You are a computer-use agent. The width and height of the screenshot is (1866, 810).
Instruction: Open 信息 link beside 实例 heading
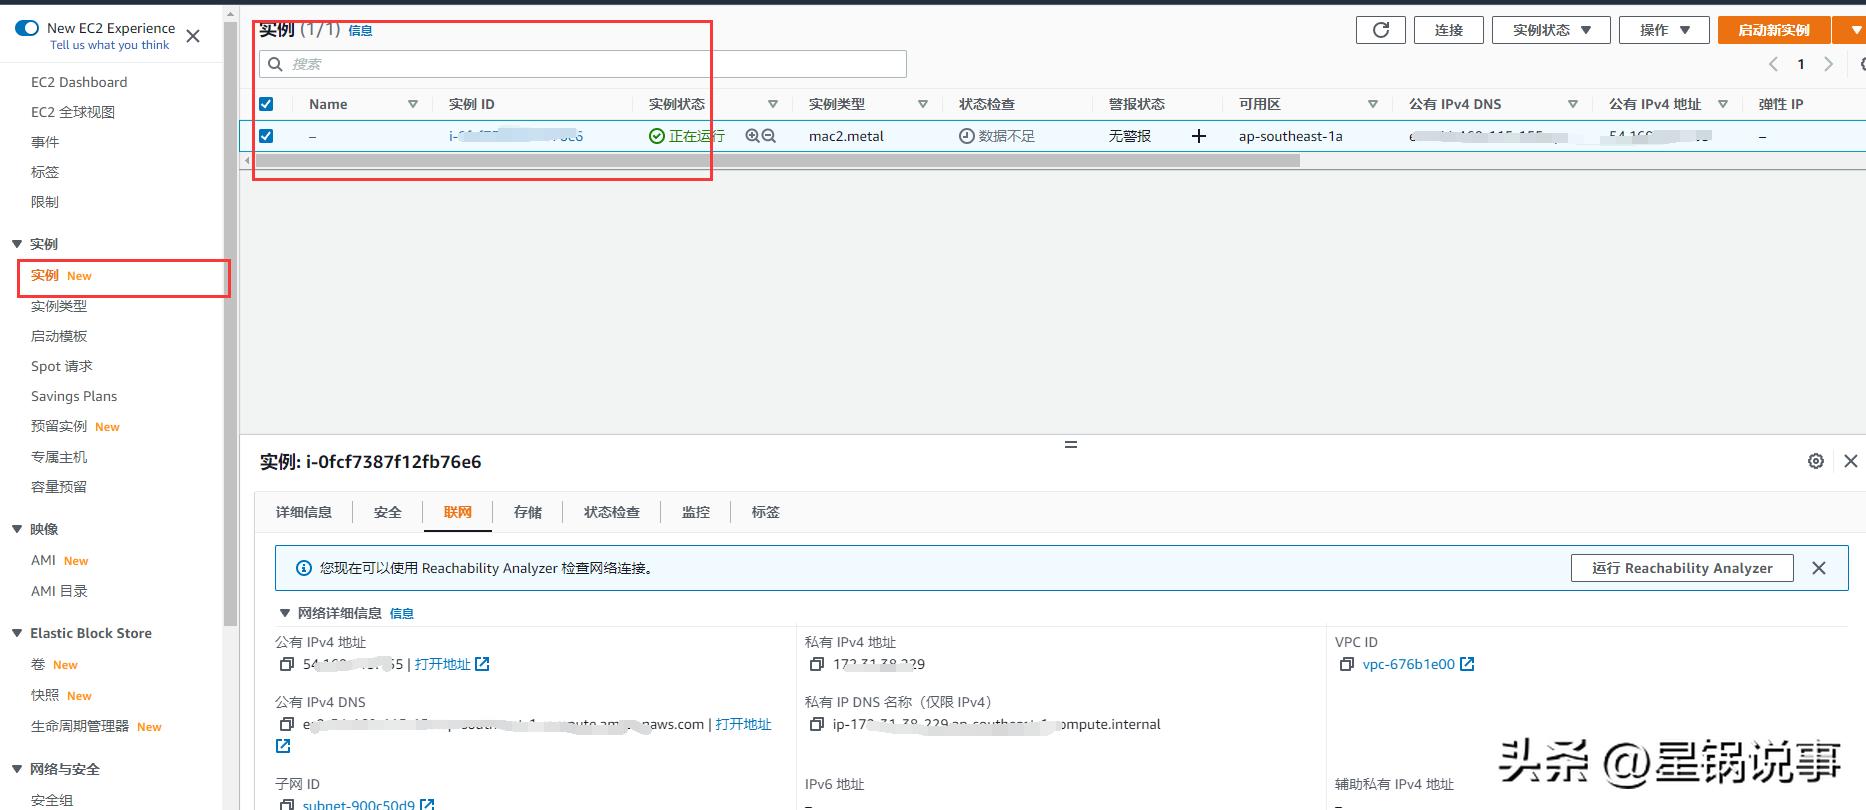(360, 31)
